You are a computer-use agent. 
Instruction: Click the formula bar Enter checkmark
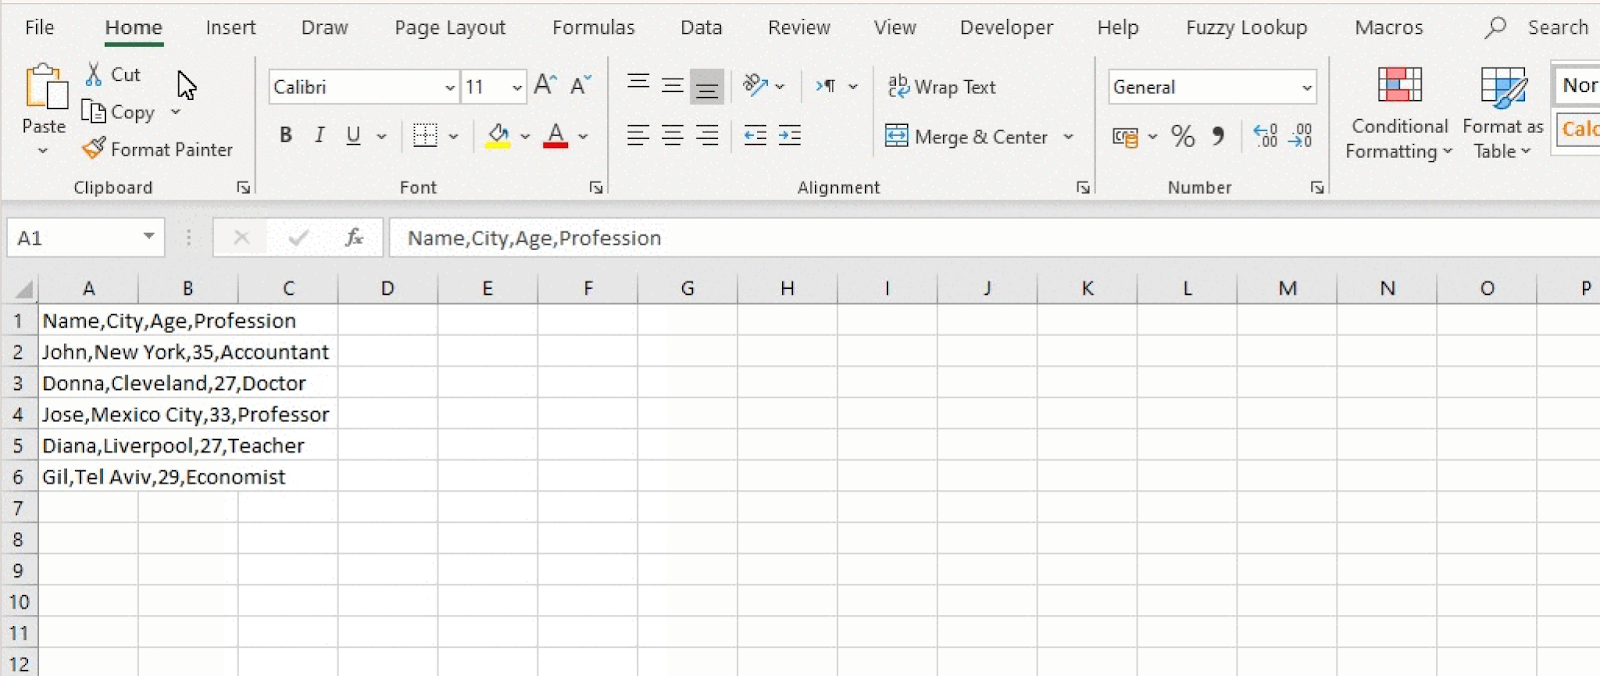pos(298,238)
